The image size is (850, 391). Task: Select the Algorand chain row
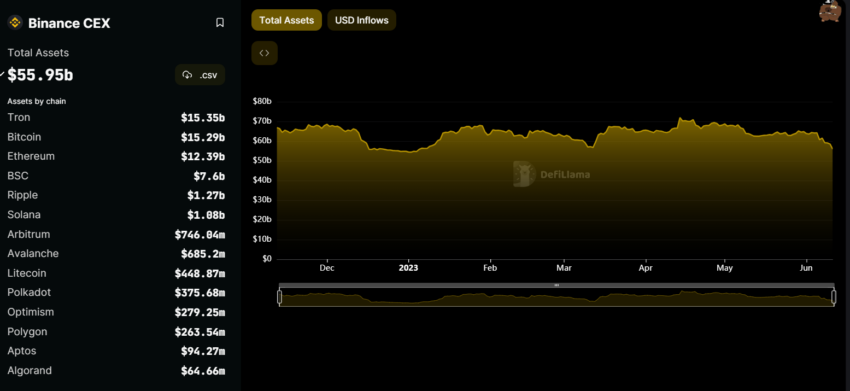(116, 371)
